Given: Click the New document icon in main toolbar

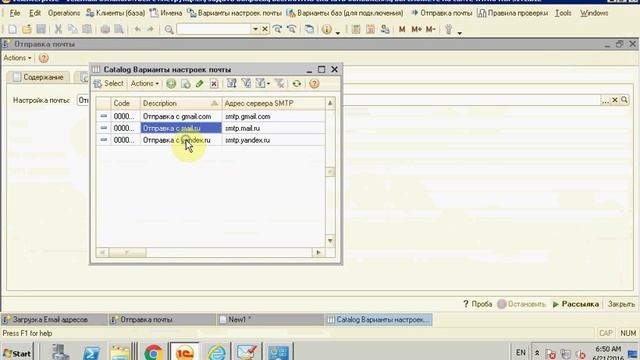Looking at the screenshot, I should tap(12, 29).
